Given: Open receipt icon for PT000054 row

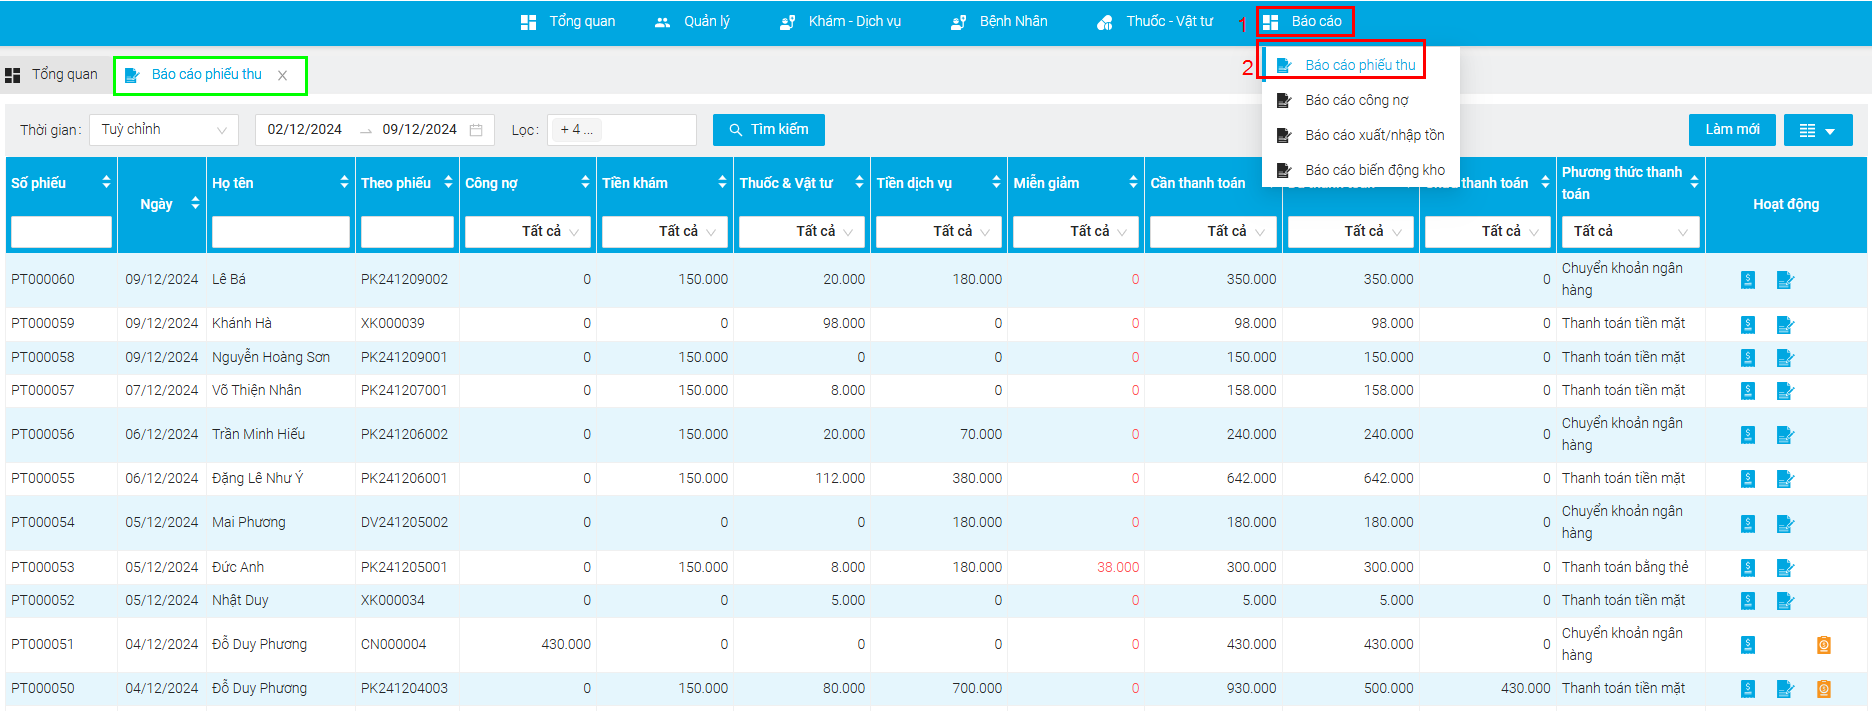Looking at the screenshot, I should [x=1748, y=523].
